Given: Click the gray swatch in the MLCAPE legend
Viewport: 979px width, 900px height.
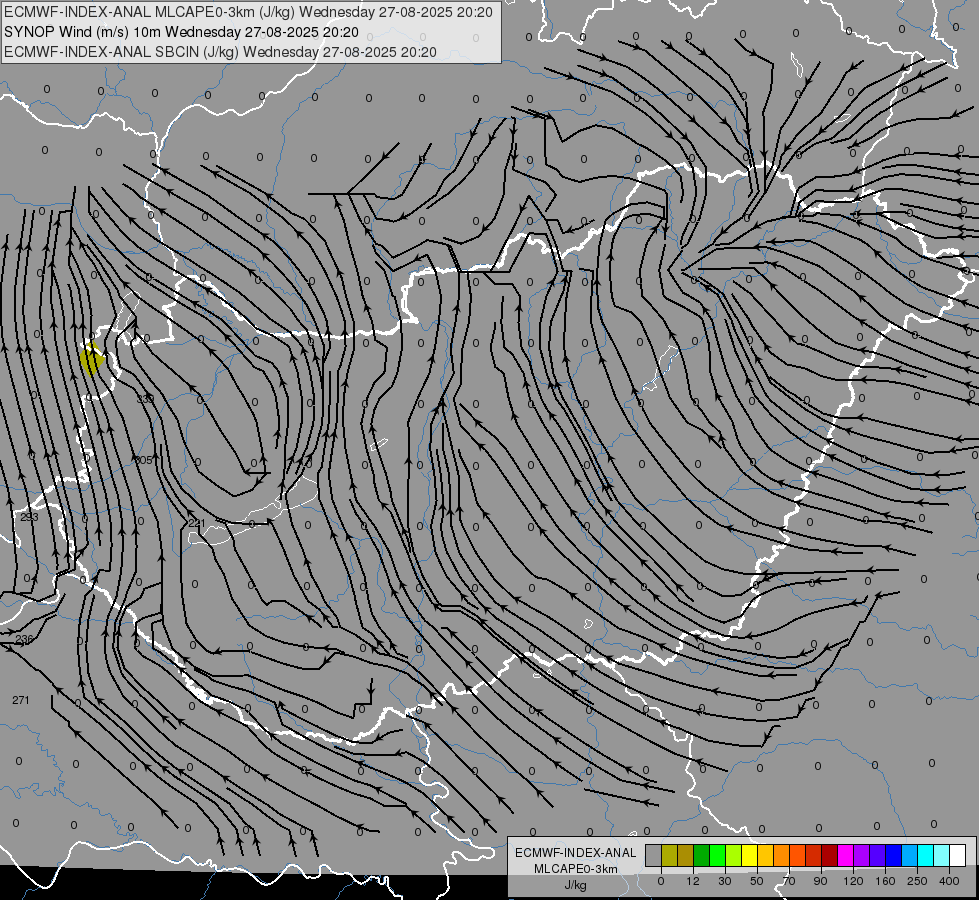Looking at the screenshot, I should tap(653, 855).
